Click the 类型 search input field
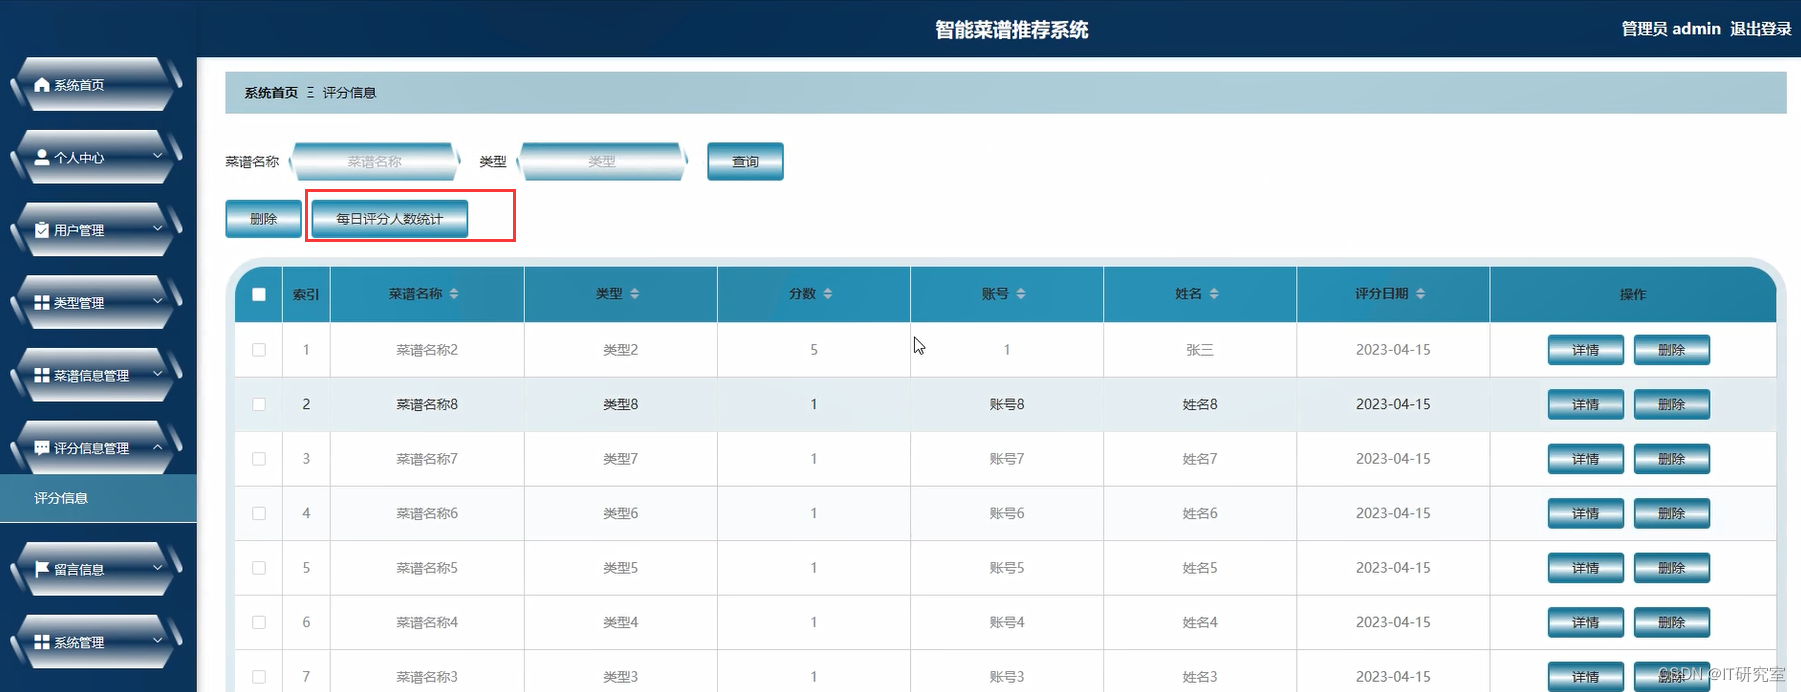The width and height of the screenshot is (1801, 692). click(x=602, y=161)
